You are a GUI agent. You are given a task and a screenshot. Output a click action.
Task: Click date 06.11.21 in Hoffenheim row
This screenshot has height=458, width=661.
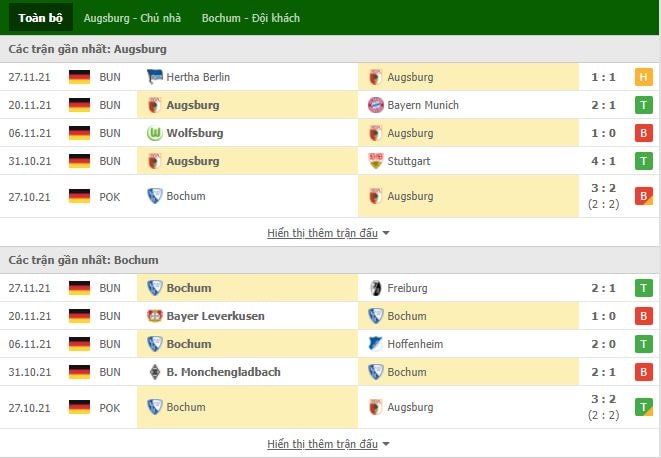(x=30, y=344)
